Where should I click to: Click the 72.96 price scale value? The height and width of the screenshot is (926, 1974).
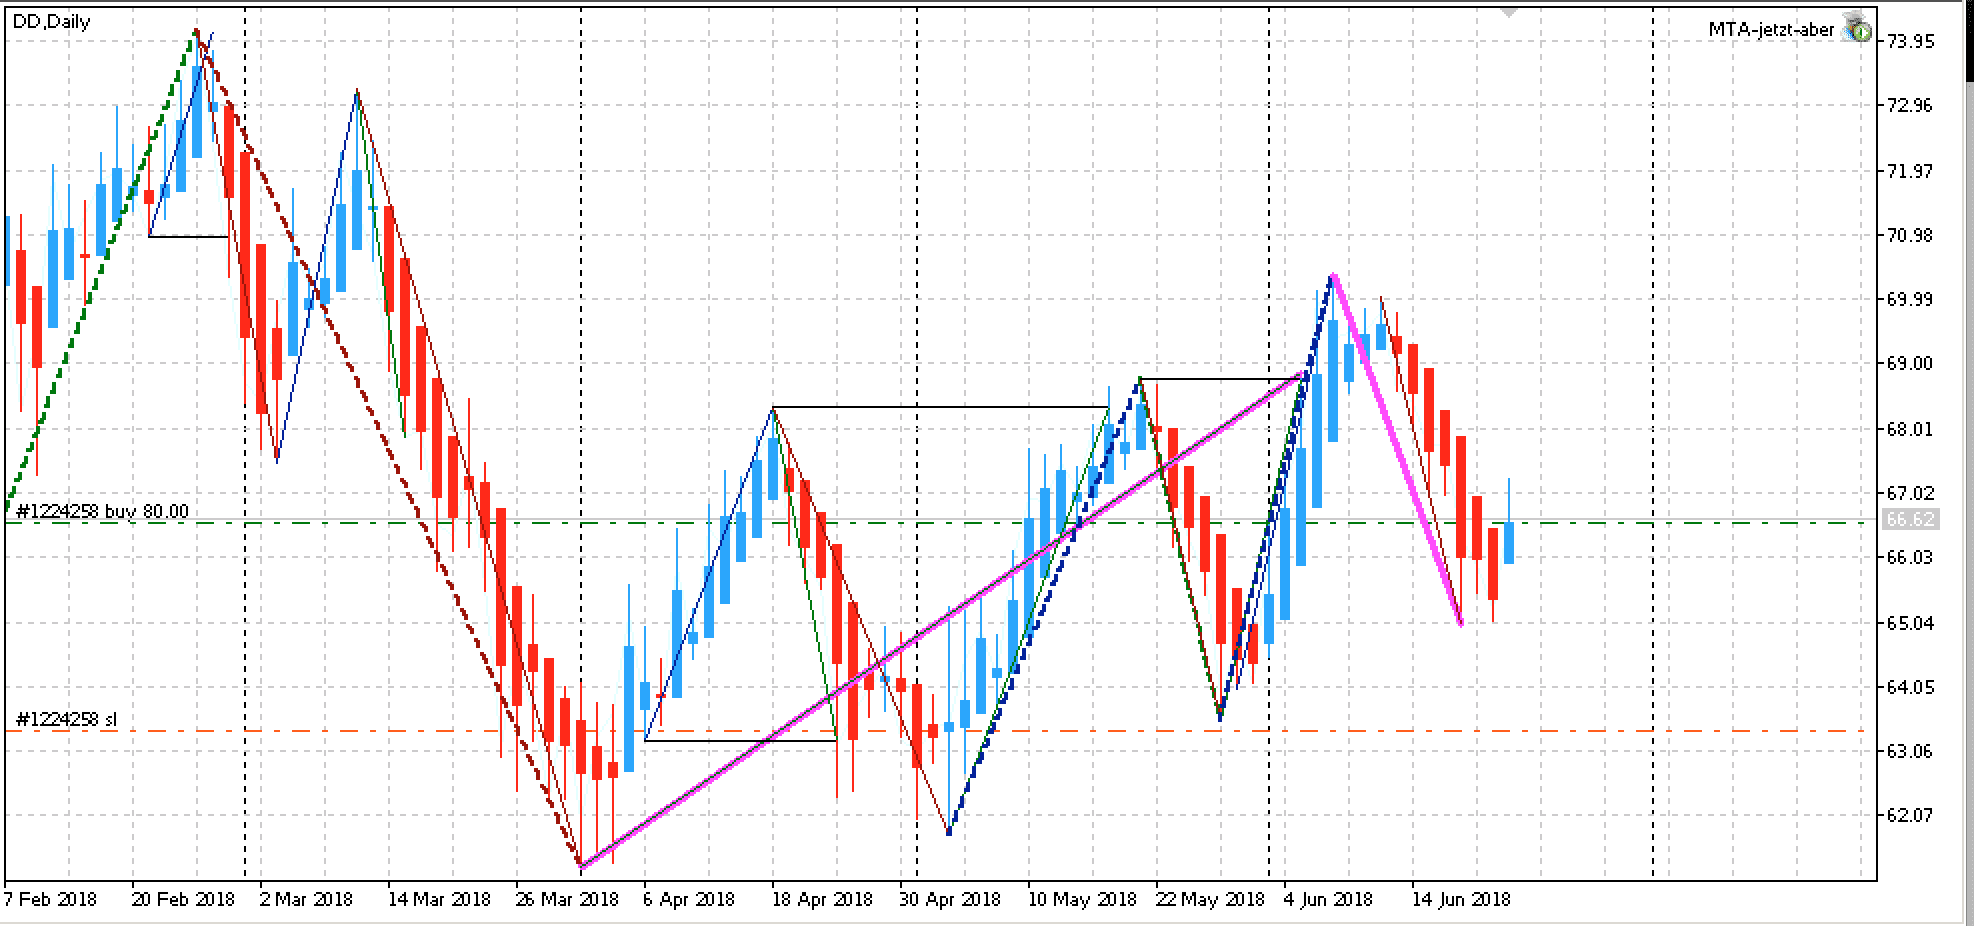(x=1910, y=106)
